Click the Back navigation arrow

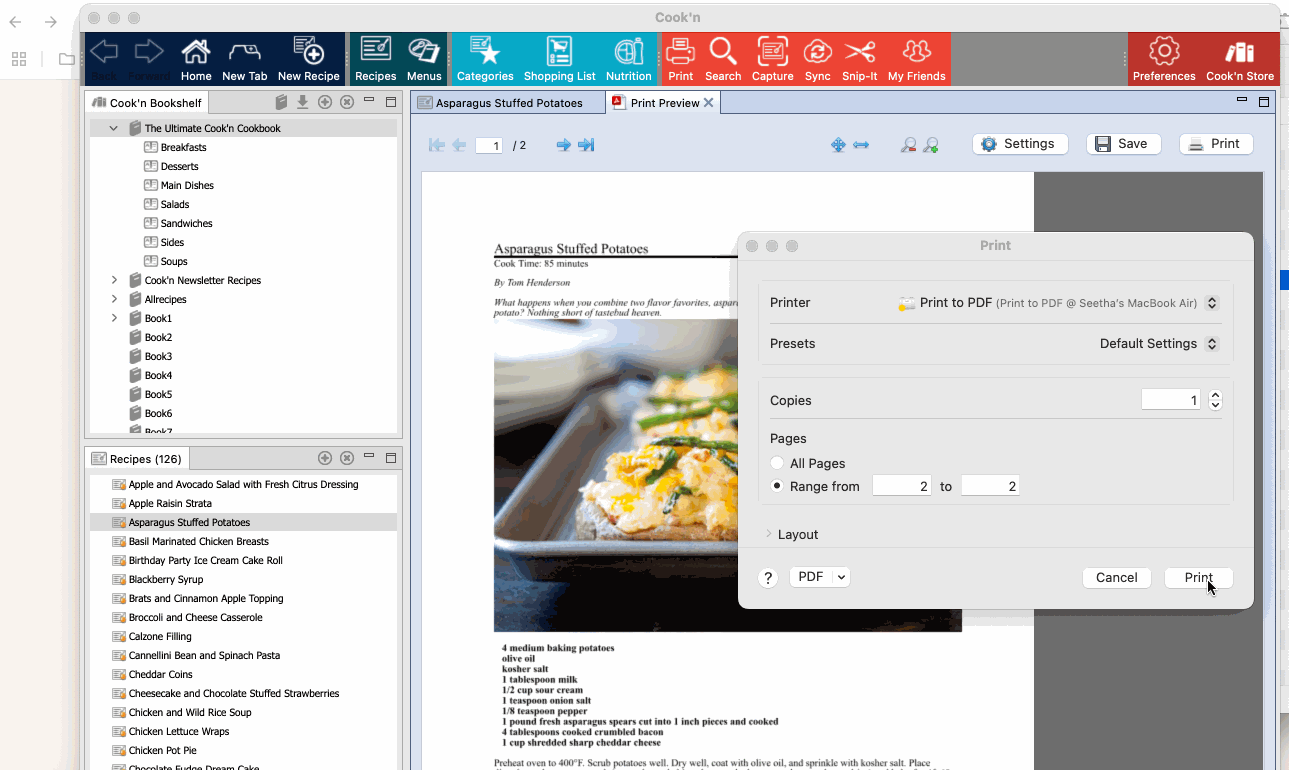(104, 58)
